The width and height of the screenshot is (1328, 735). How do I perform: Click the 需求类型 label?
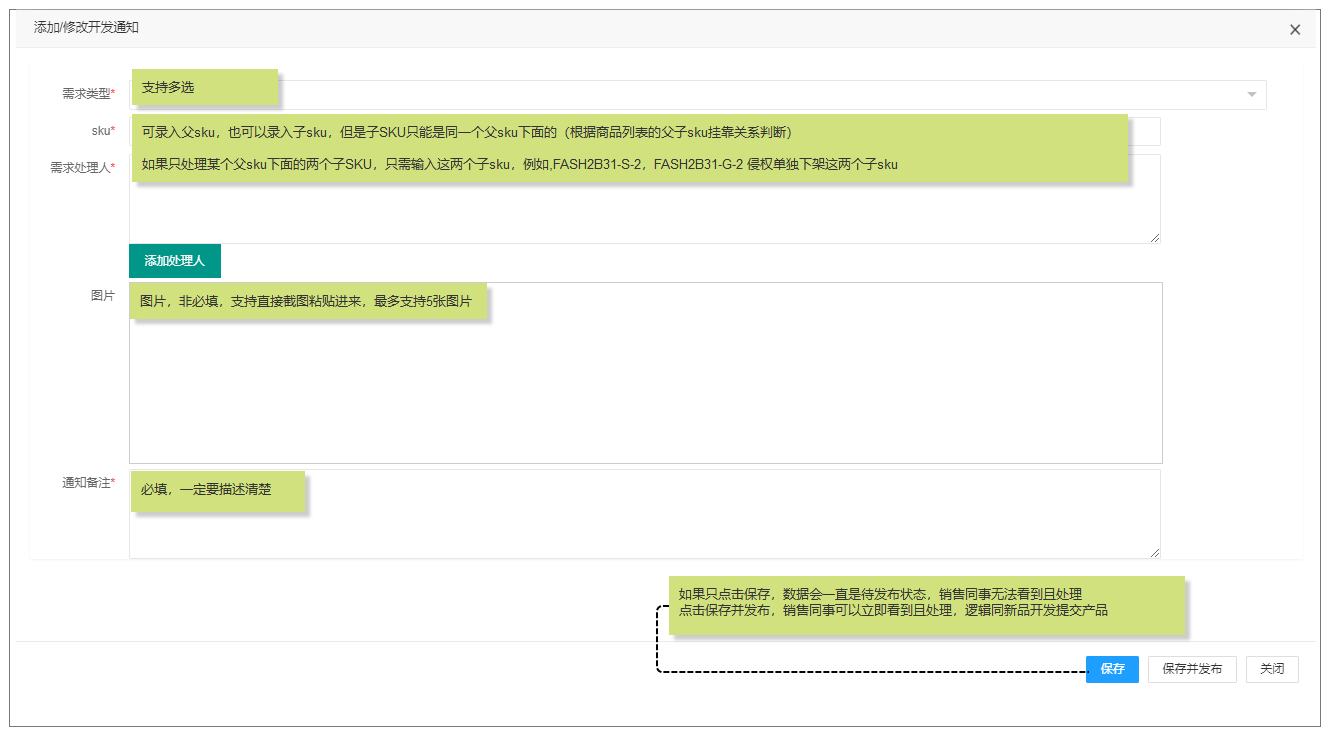pyautogui.click(x=88, y=93)
